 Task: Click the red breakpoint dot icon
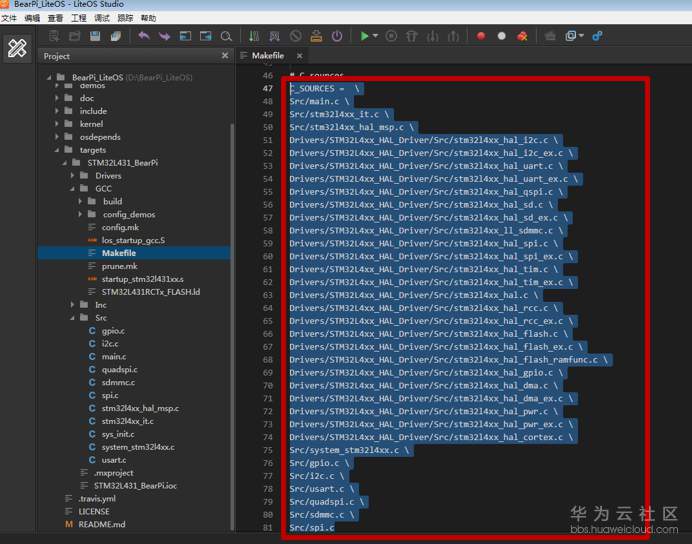tap(481, 36)
